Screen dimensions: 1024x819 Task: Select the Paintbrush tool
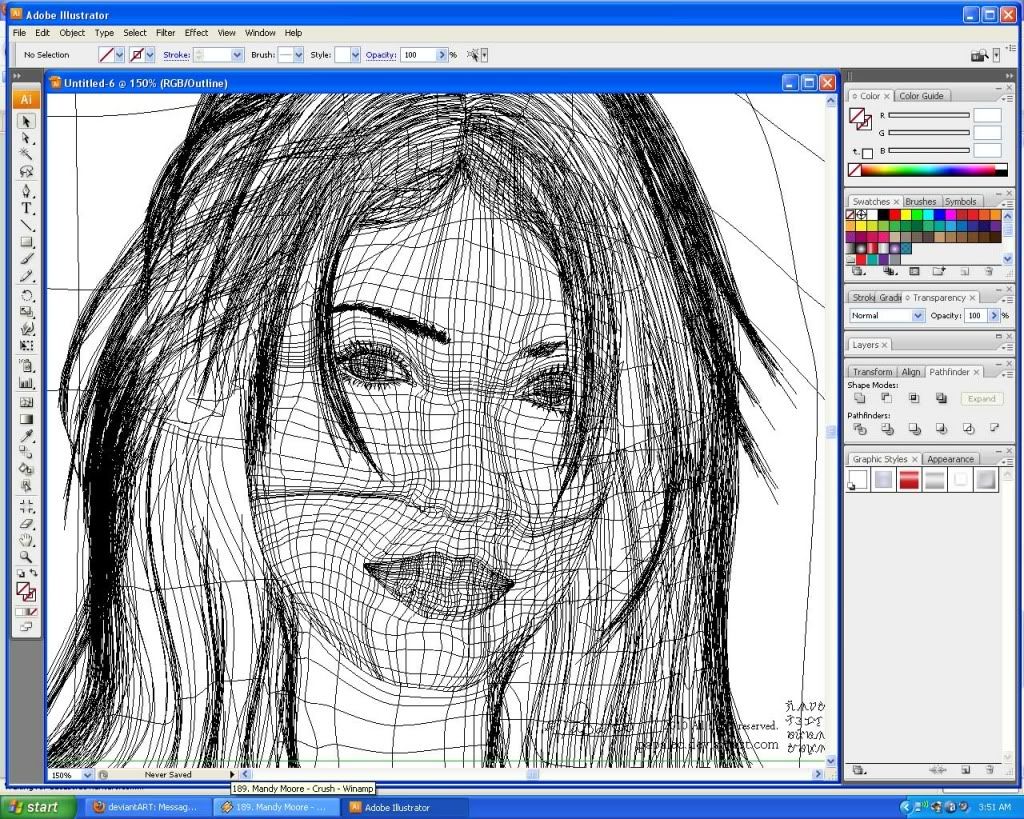26,259
